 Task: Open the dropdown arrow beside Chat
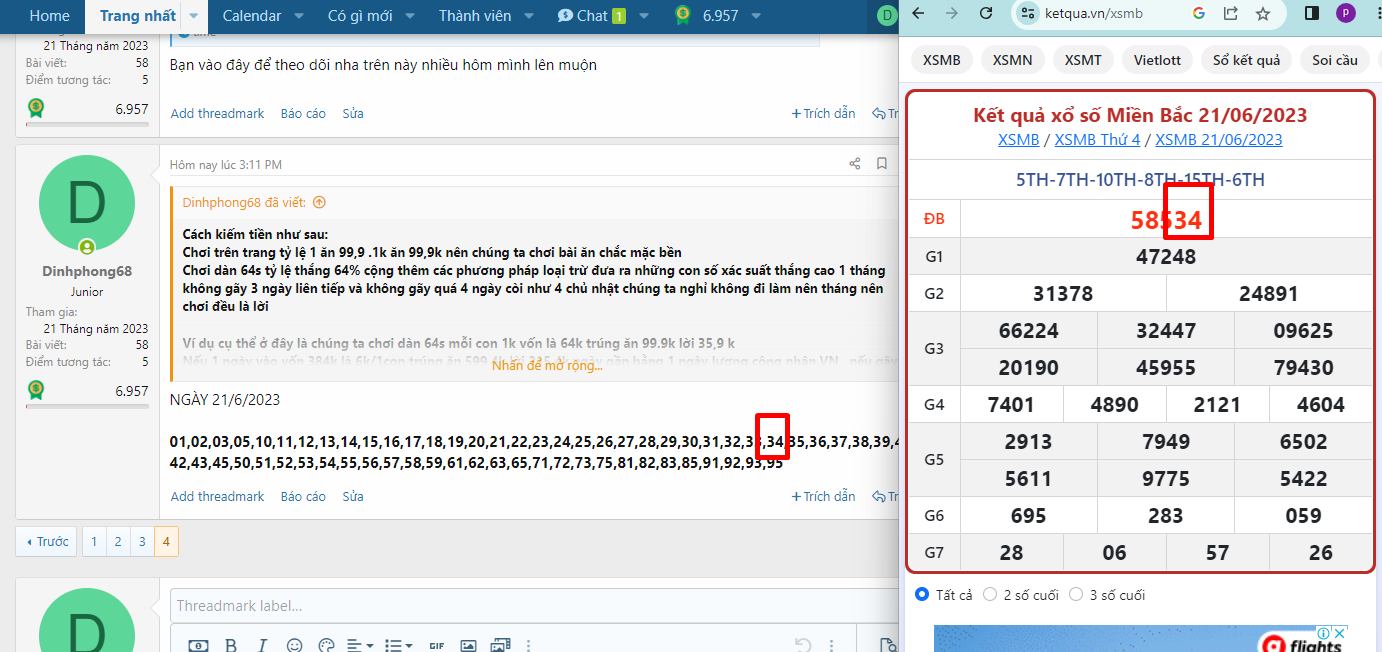(644, 16)
